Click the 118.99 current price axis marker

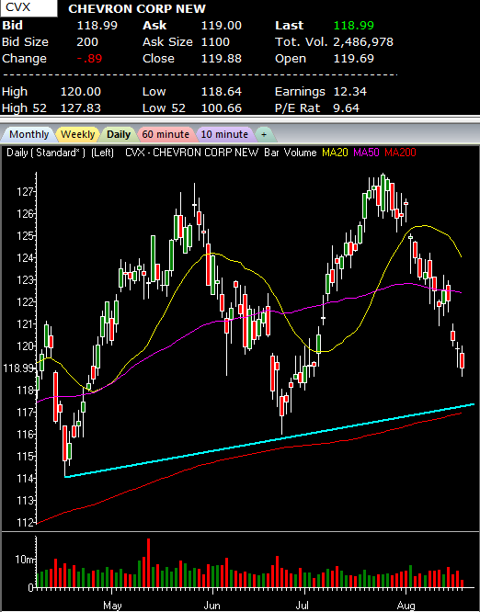click(18, 368)
